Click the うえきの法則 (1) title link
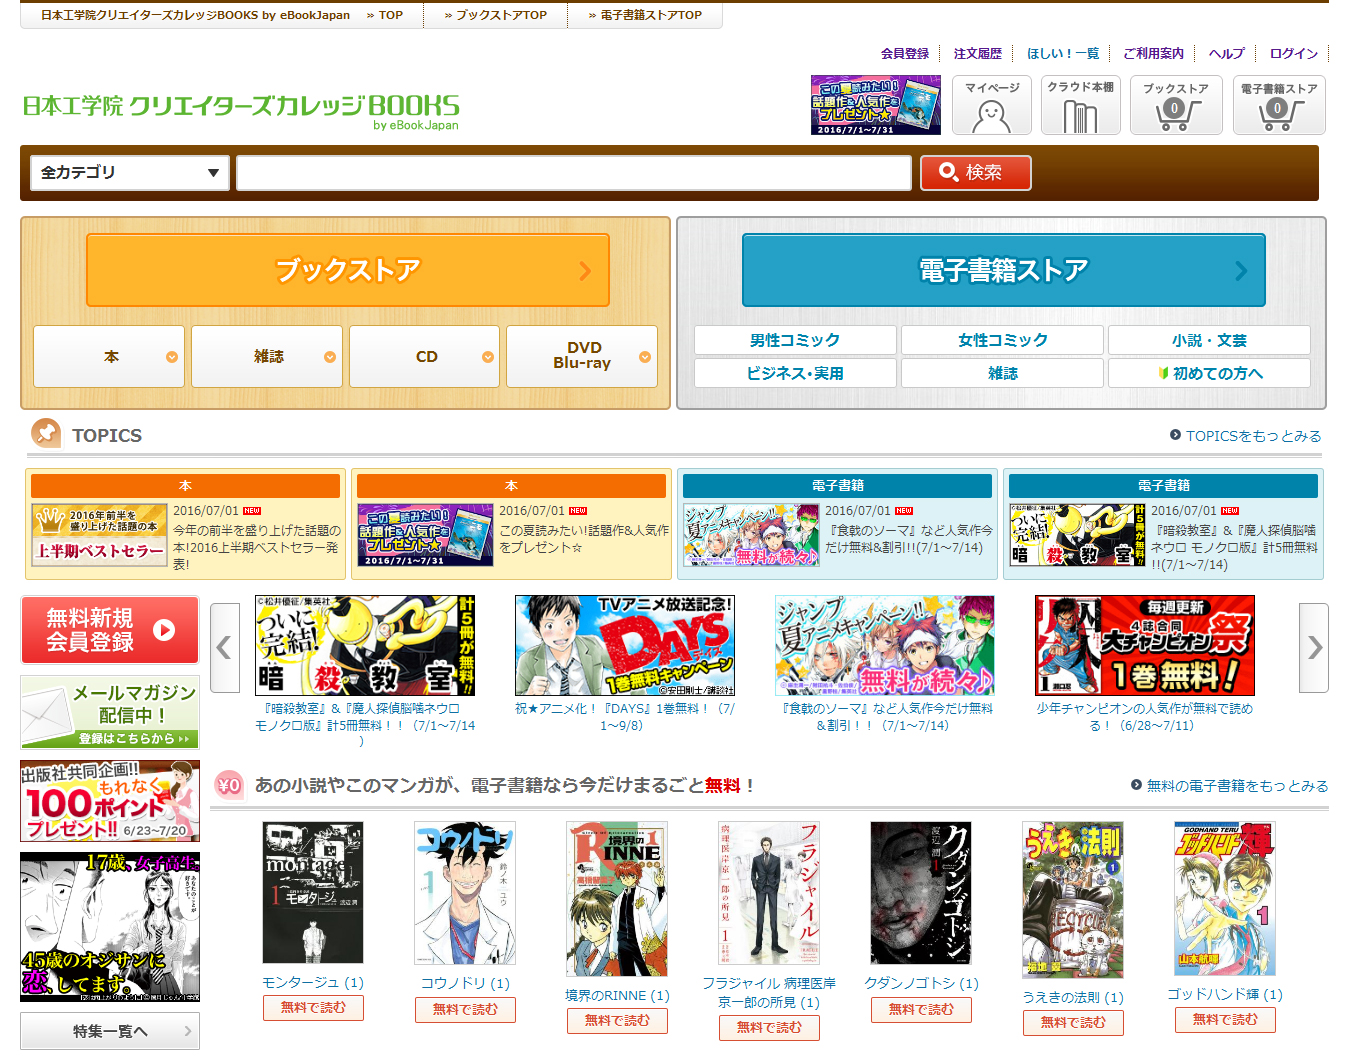 point(1073,997)
